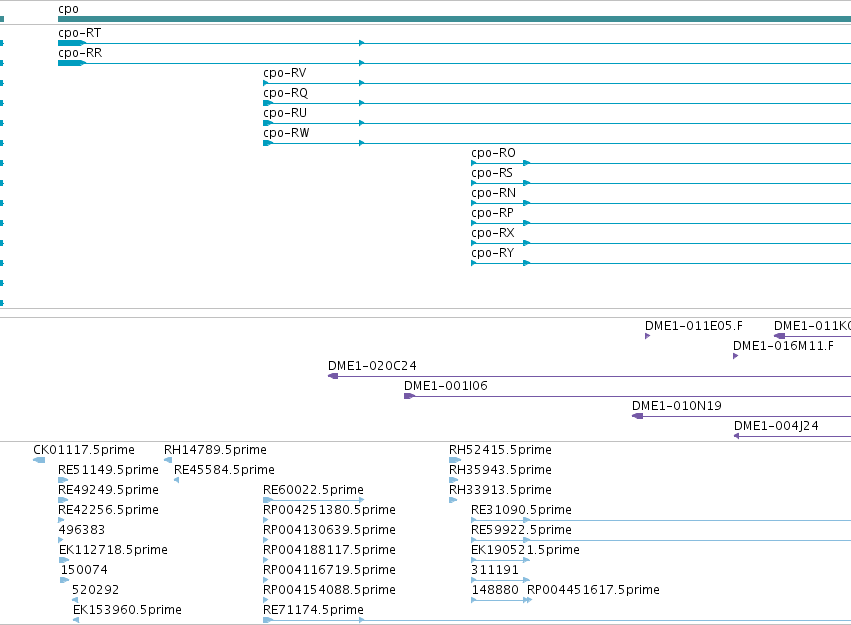
Task: Select transcript cpo-RP label
Action: point(492,213)
